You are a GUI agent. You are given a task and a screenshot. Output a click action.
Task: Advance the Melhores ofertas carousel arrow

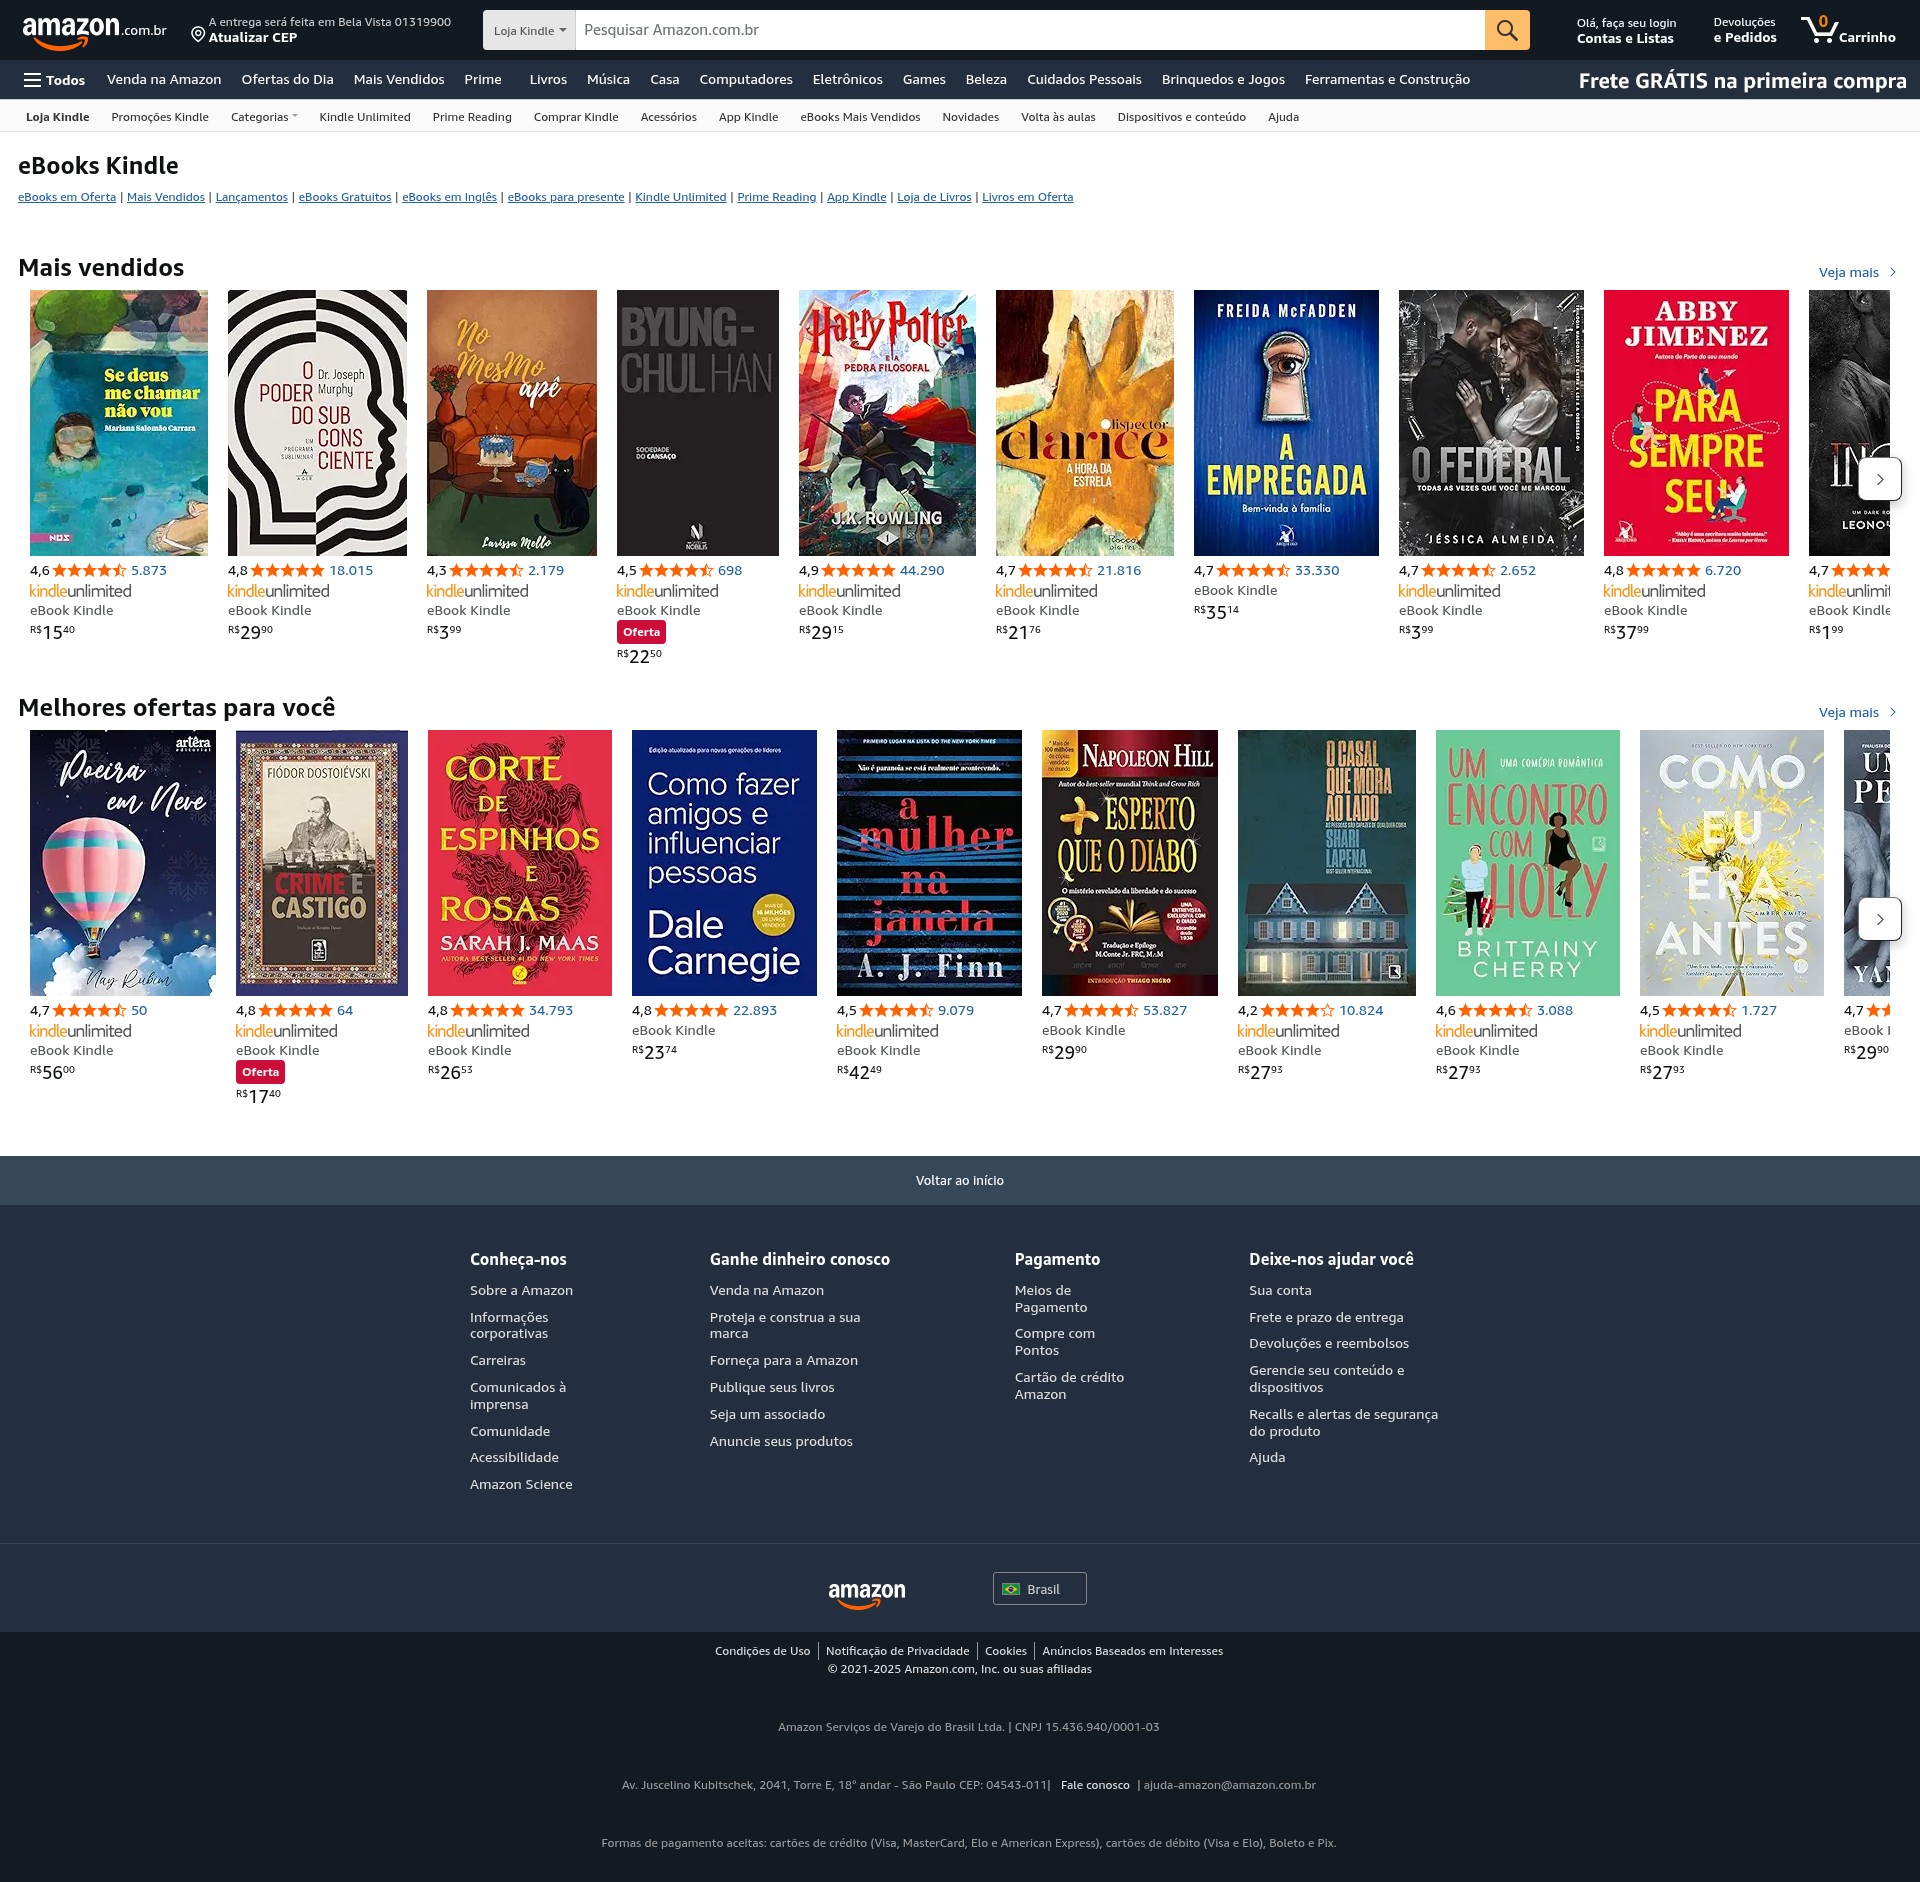(1880, 919)
